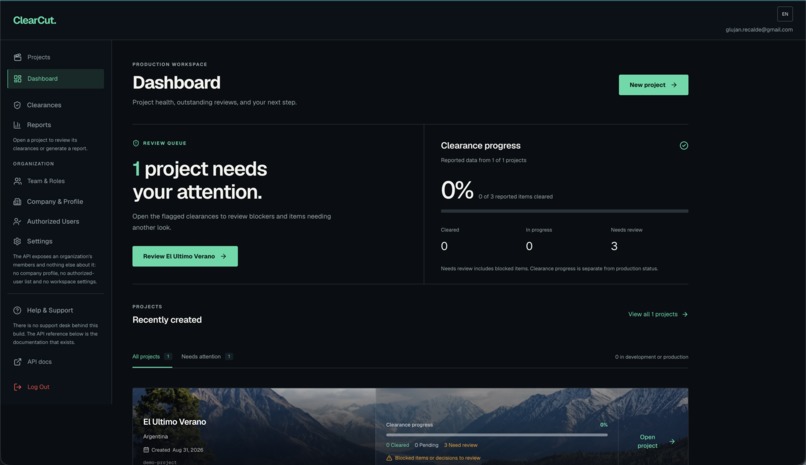The height and width of the screenshot is (465, 806).
Task: Click the Reports bar chart icon
Action: pyautogui.click(x=17, y=125)
